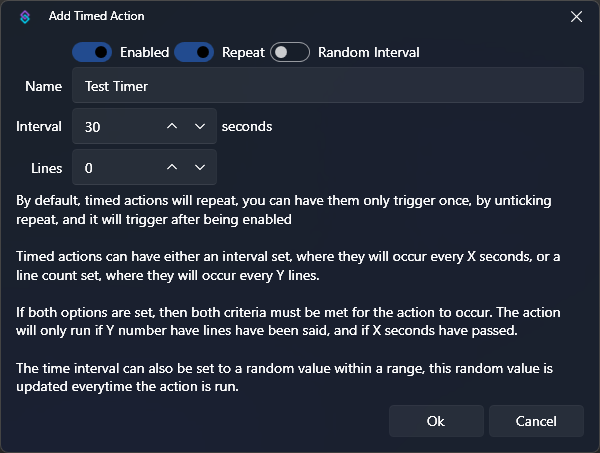The image size is (600, 453).
Task: Click the "Repeat" label text
Action: (x=243, y=52)
